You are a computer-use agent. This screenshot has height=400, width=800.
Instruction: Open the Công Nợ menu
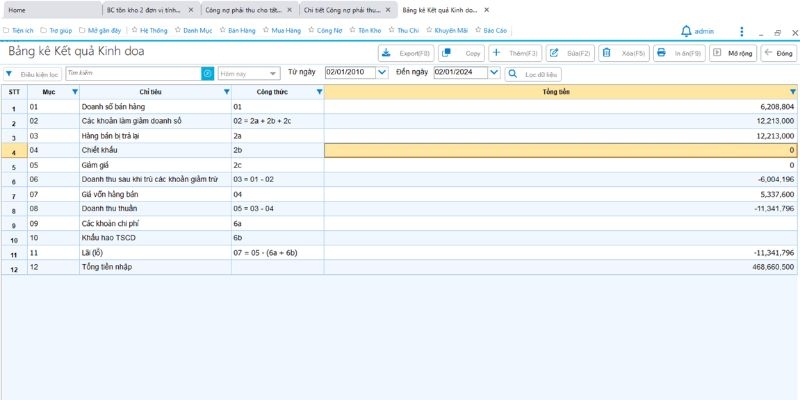click(325, 31)
